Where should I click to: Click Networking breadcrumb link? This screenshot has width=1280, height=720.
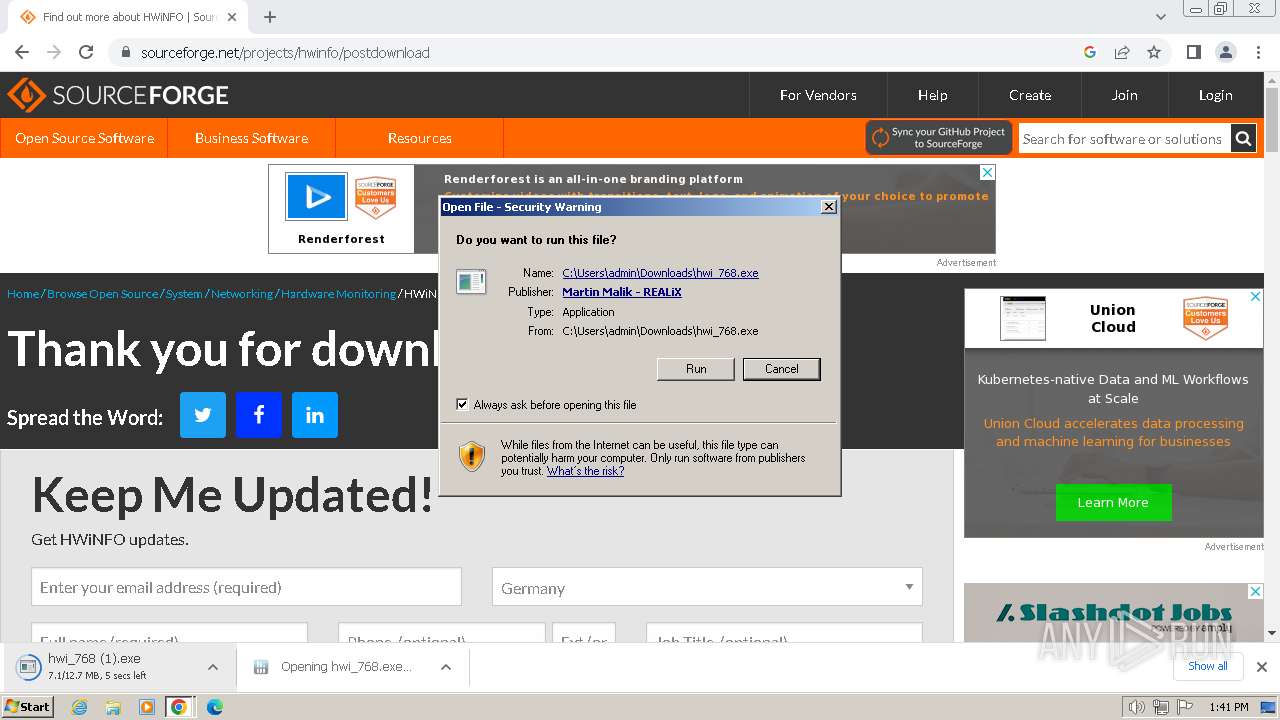point(242,294)
